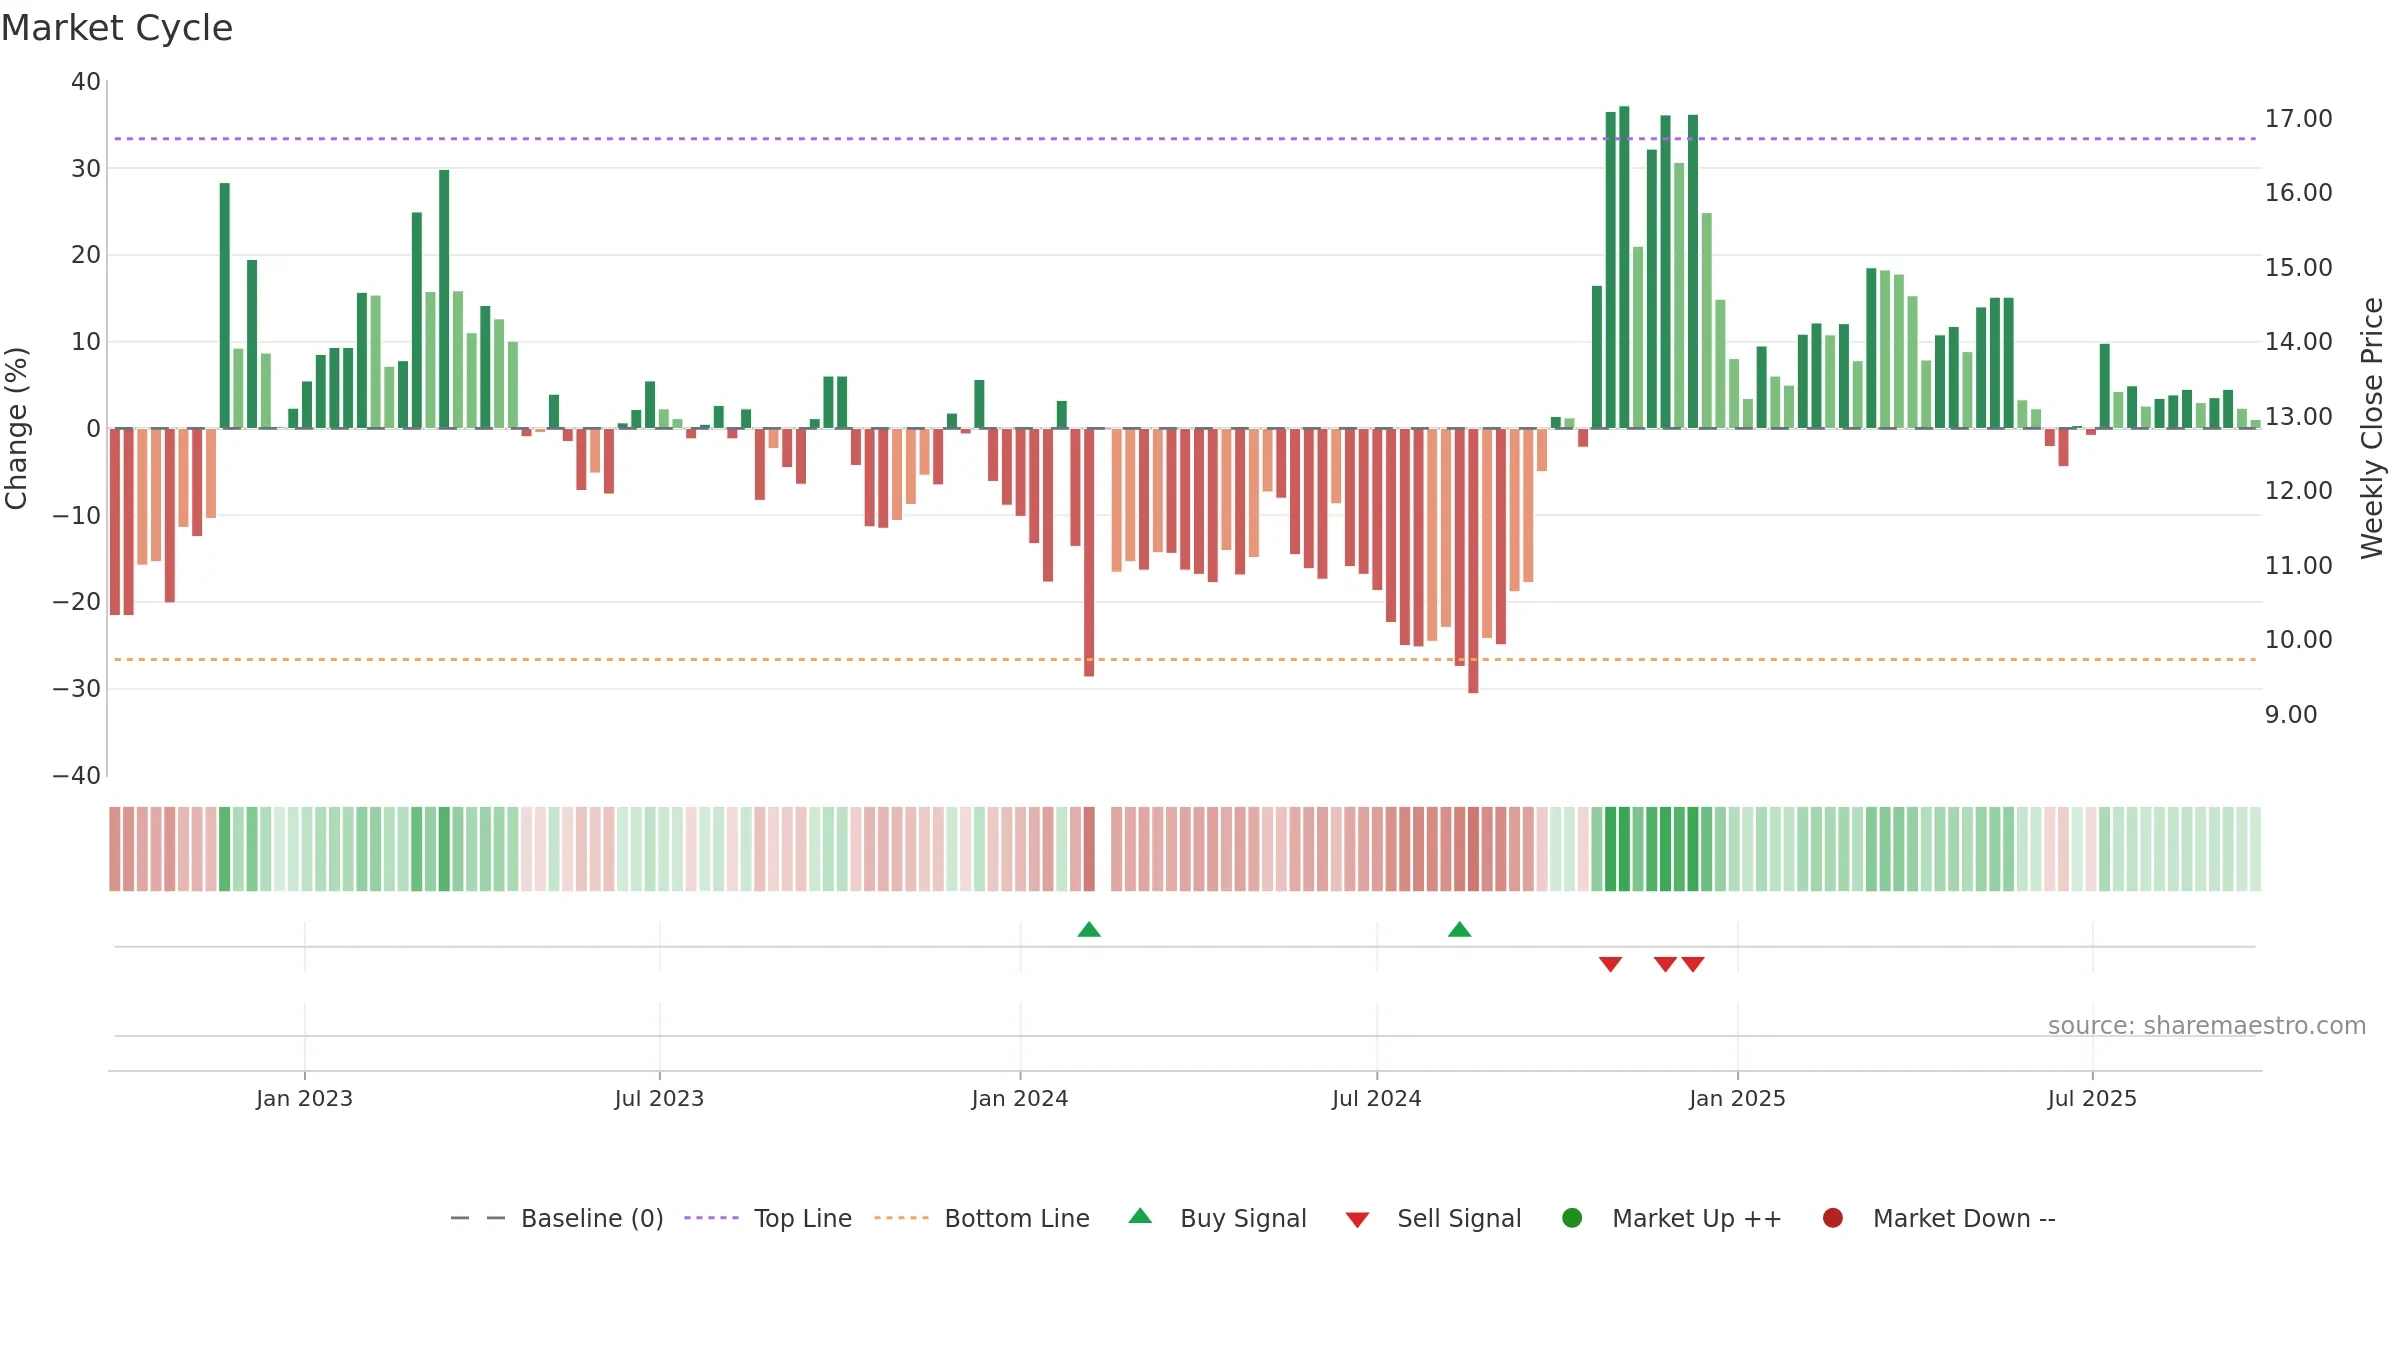Click the Change (%) axis title
2400x1350 pixels.
16,428
